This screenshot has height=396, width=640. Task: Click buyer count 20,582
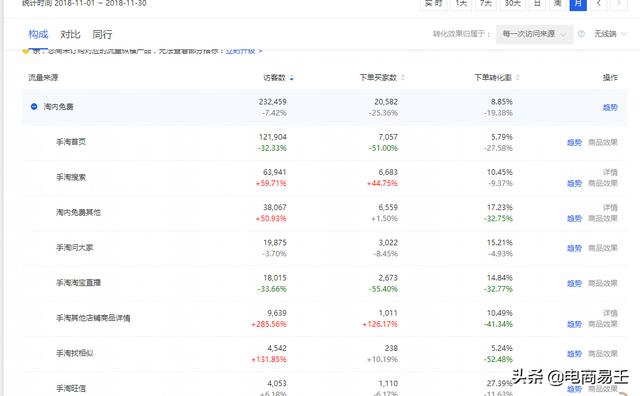386,102
